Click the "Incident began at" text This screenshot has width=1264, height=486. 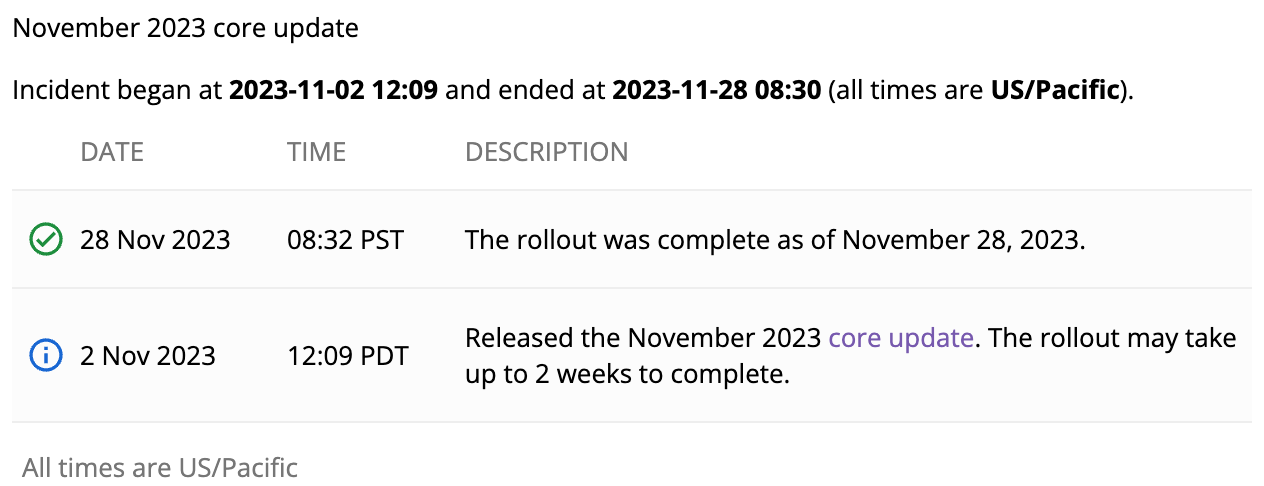(x=118, y=91)
